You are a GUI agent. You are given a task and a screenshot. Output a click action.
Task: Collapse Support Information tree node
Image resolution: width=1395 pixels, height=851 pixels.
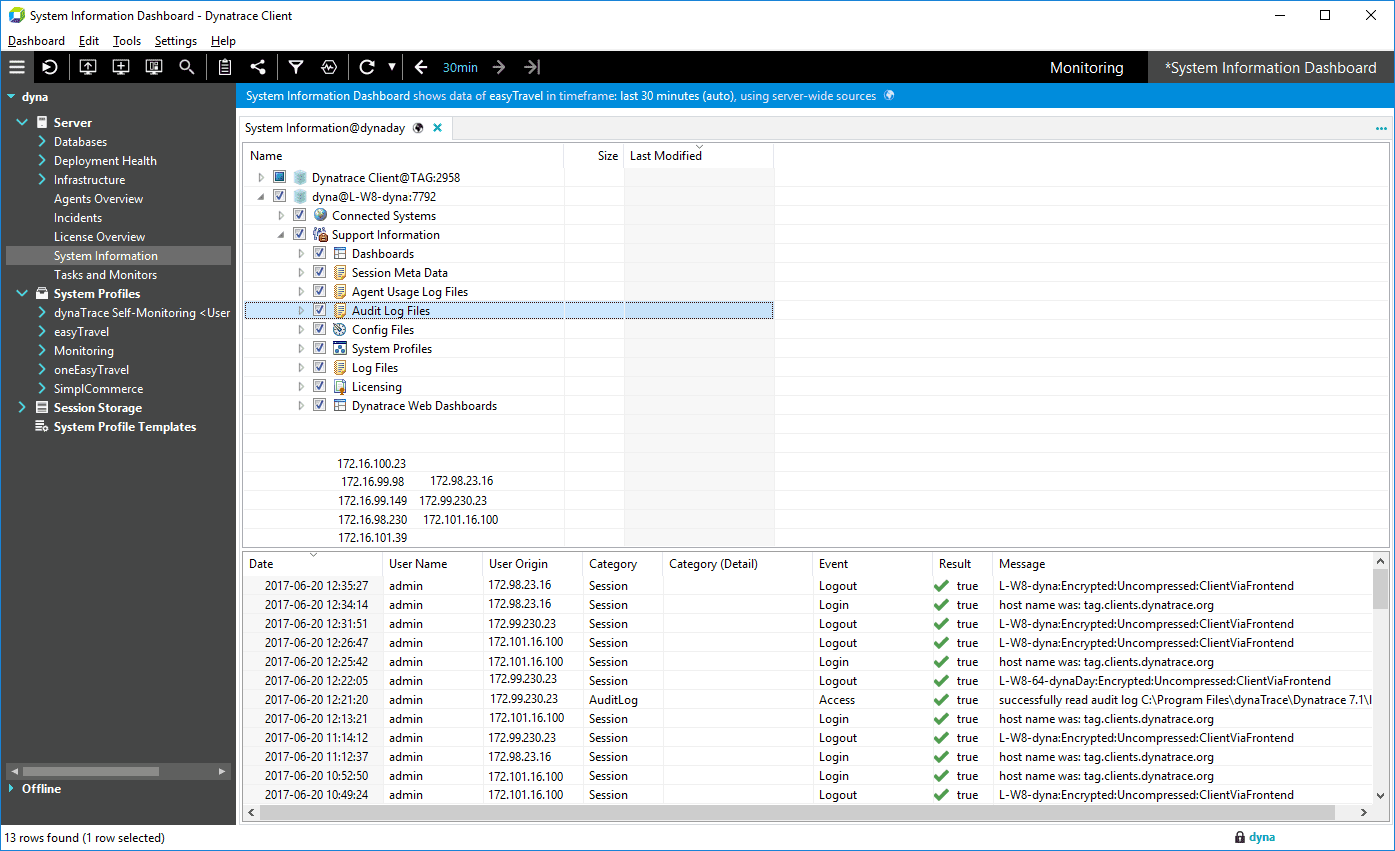tap(282, 234)
